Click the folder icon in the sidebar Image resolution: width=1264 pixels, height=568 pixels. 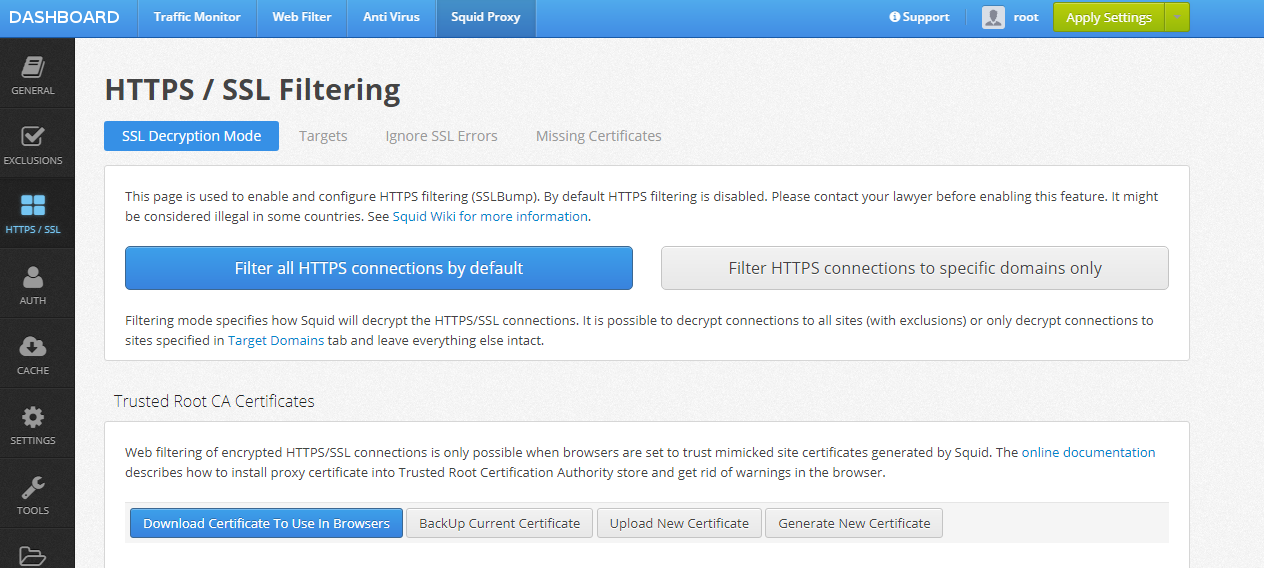pyautogui.click(x=33, y=555)
